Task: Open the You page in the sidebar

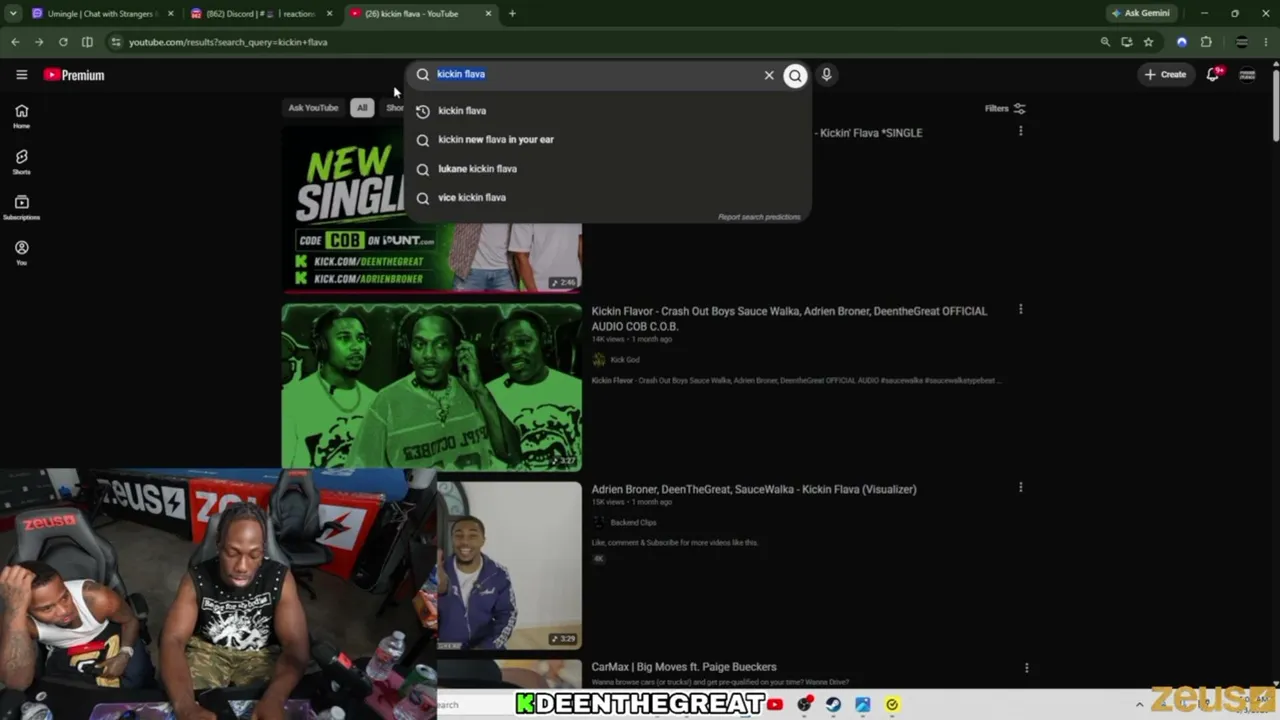Action: pos(21,252)
